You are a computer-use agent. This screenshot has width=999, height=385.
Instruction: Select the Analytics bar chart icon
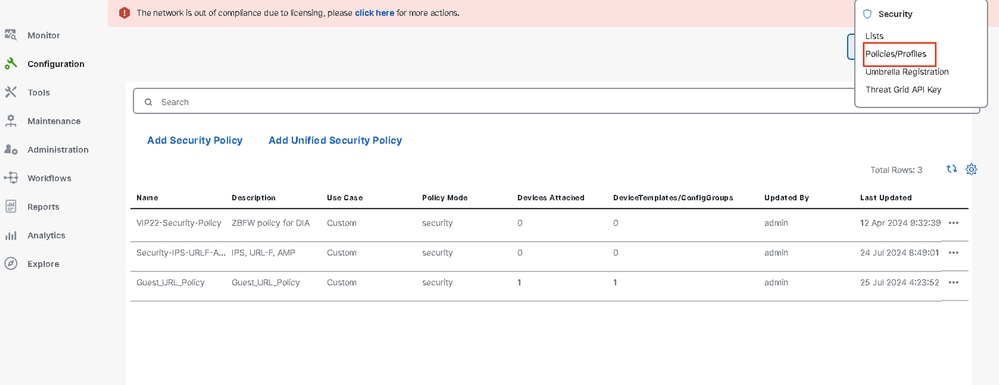click(x=10, y=235)
